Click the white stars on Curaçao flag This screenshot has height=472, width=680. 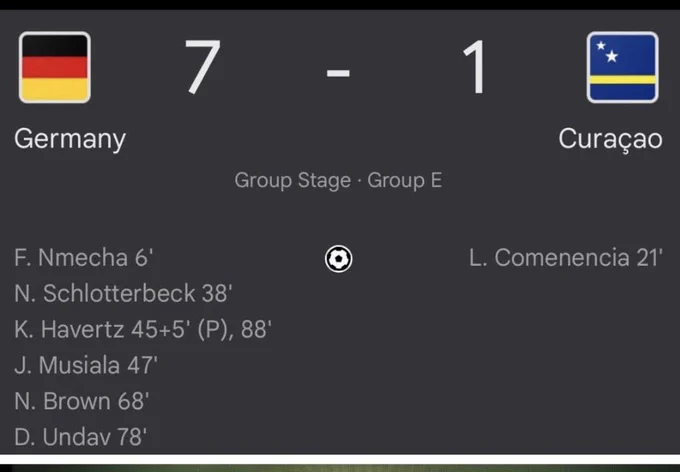point(607,52)
